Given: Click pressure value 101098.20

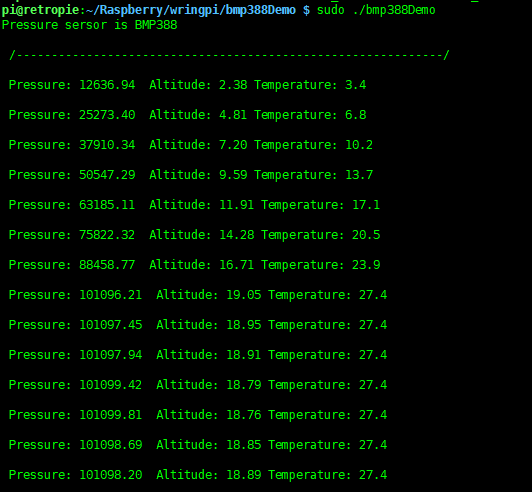Looking at the screenshot, I should coord(111,475).
